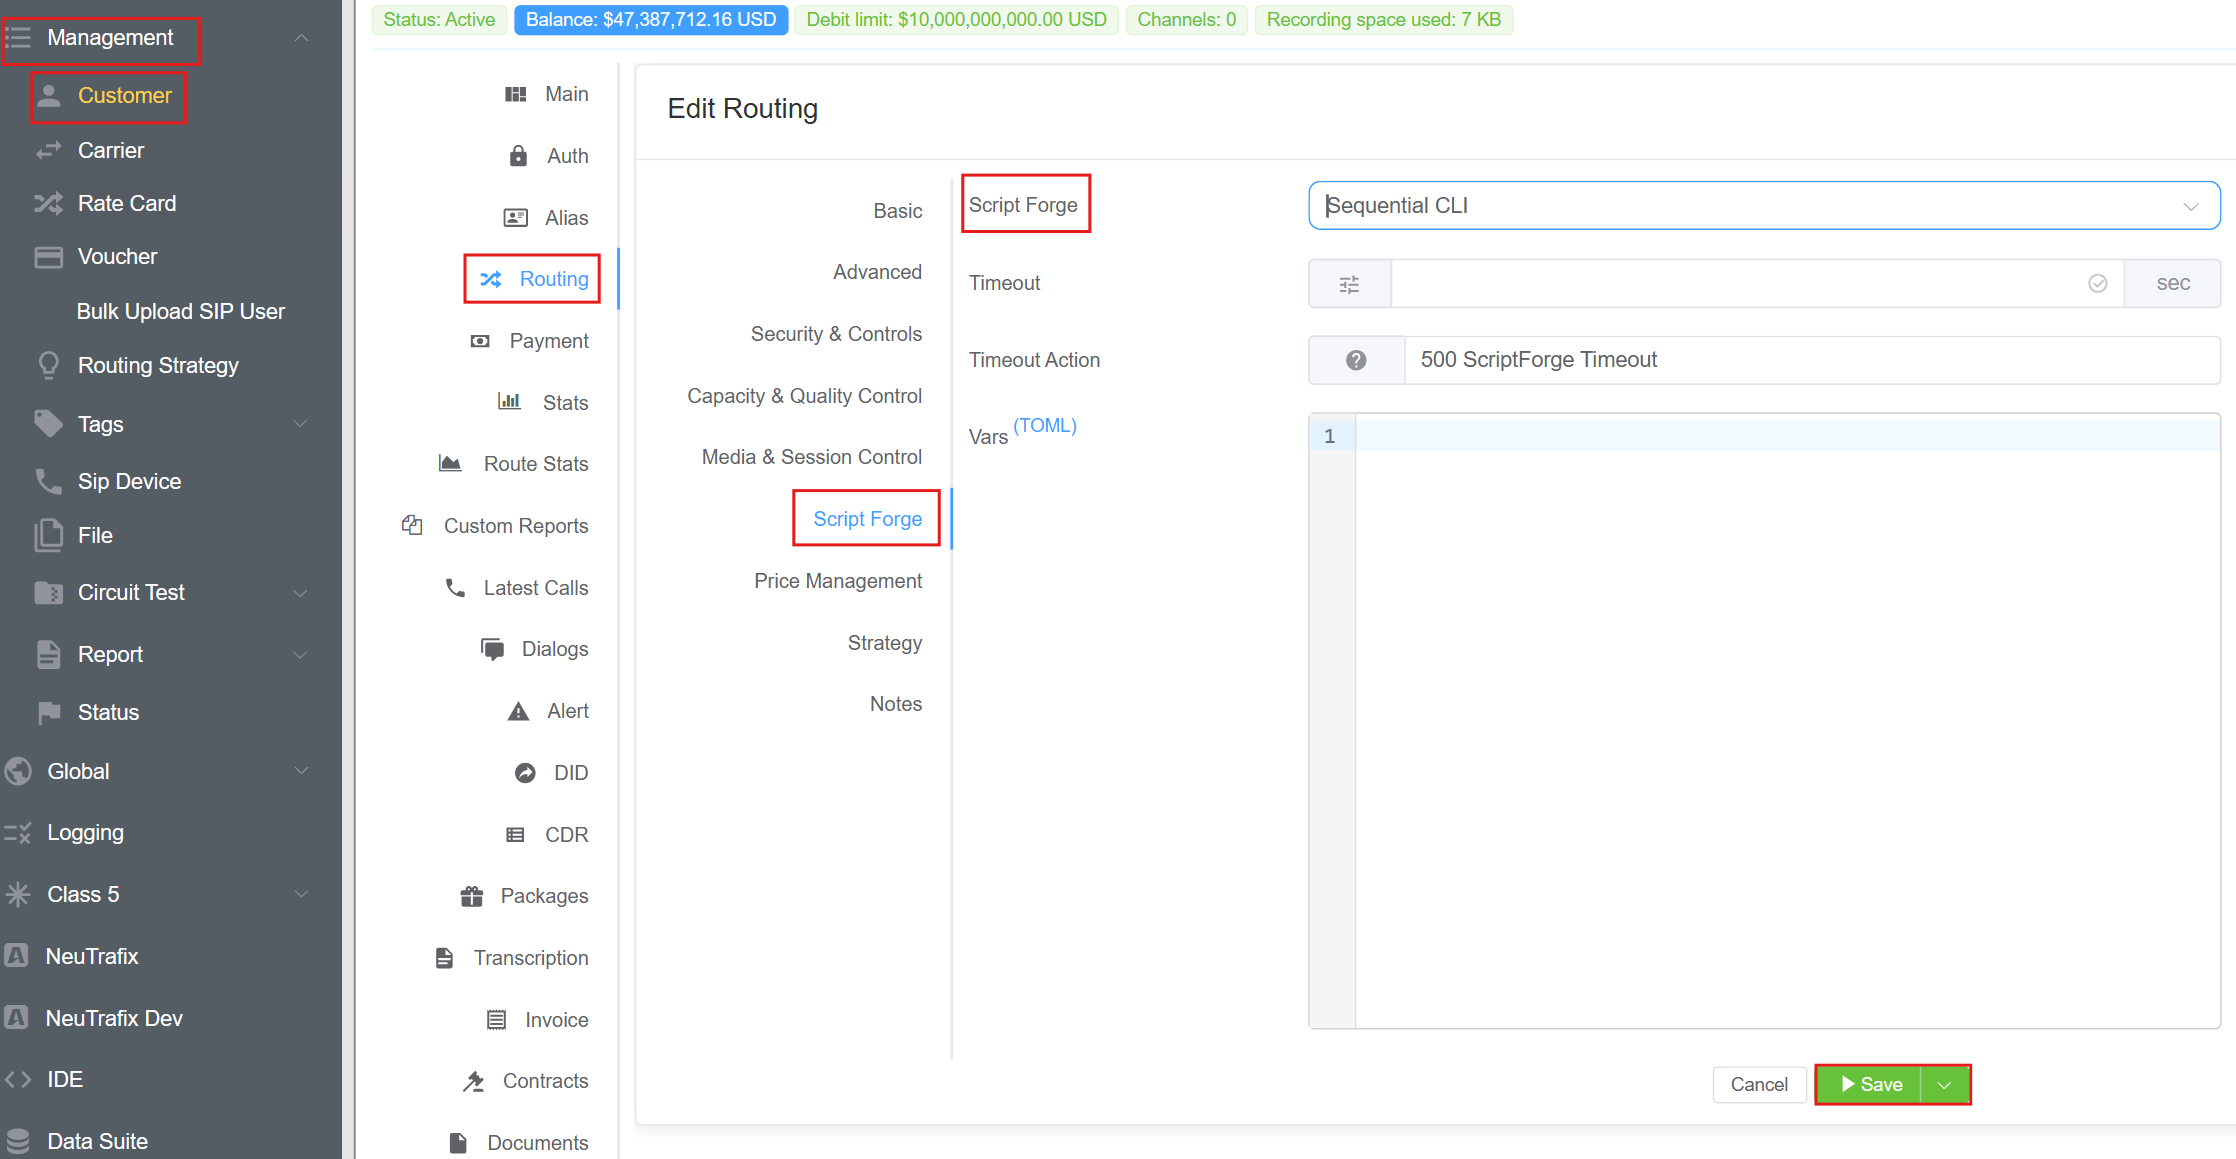The height and width of the screenshot is (1159, 2236).
Task: Open DID section icon in customer menu
Action: [525, 773]
